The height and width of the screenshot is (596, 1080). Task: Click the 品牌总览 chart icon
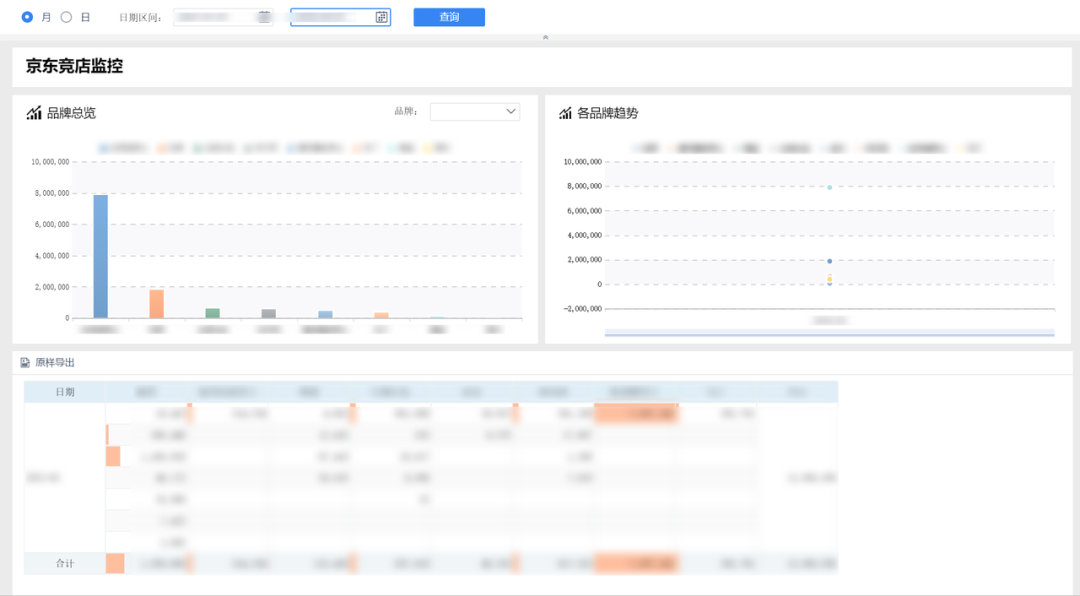pos(34,113)
